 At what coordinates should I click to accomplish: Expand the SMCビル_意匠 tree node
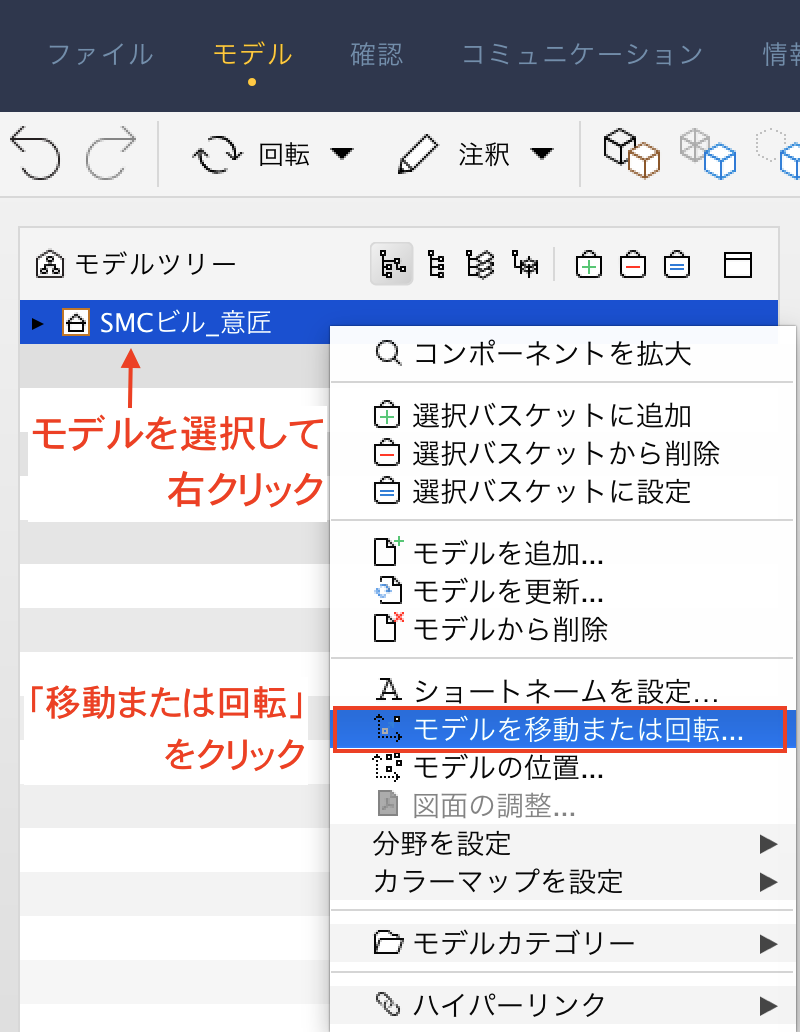point(38,323)
